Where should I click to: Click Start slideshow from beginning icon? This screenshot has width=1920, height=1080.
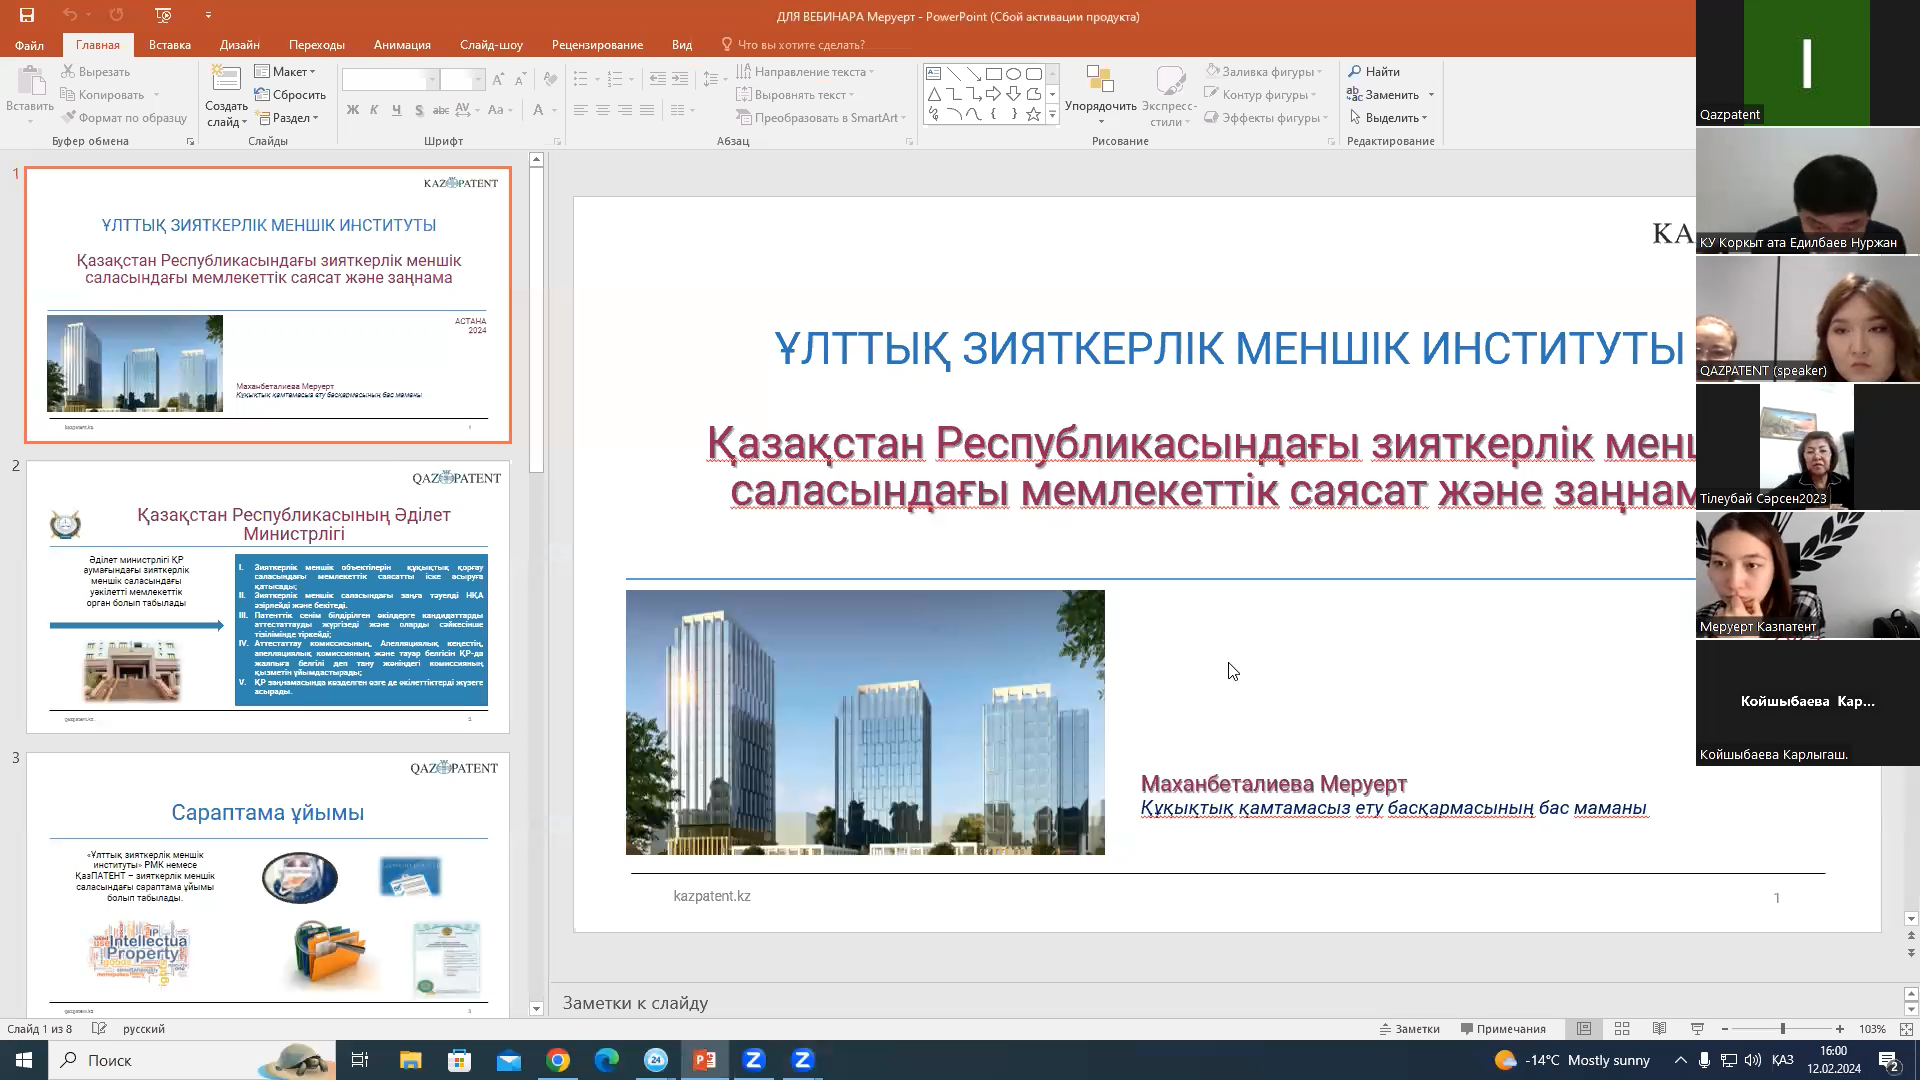click(164, 15)
